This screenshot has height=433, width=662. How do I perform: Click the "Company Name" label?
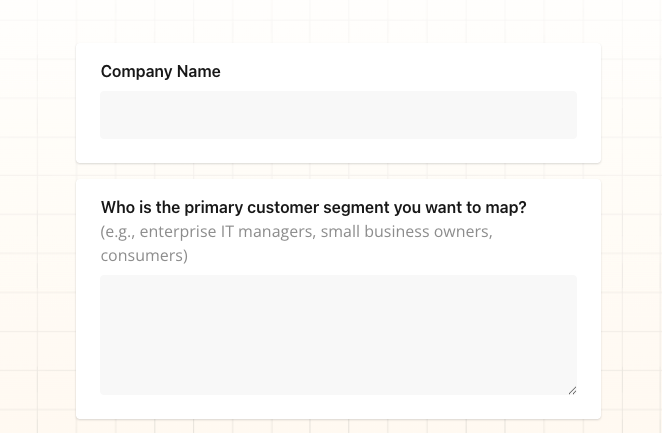click(160, 72)
